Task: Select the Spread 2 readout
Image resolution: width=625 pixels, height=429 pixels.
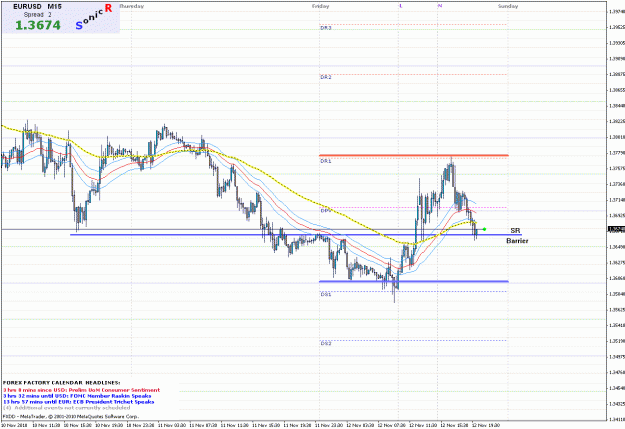Action: [37, 15]
